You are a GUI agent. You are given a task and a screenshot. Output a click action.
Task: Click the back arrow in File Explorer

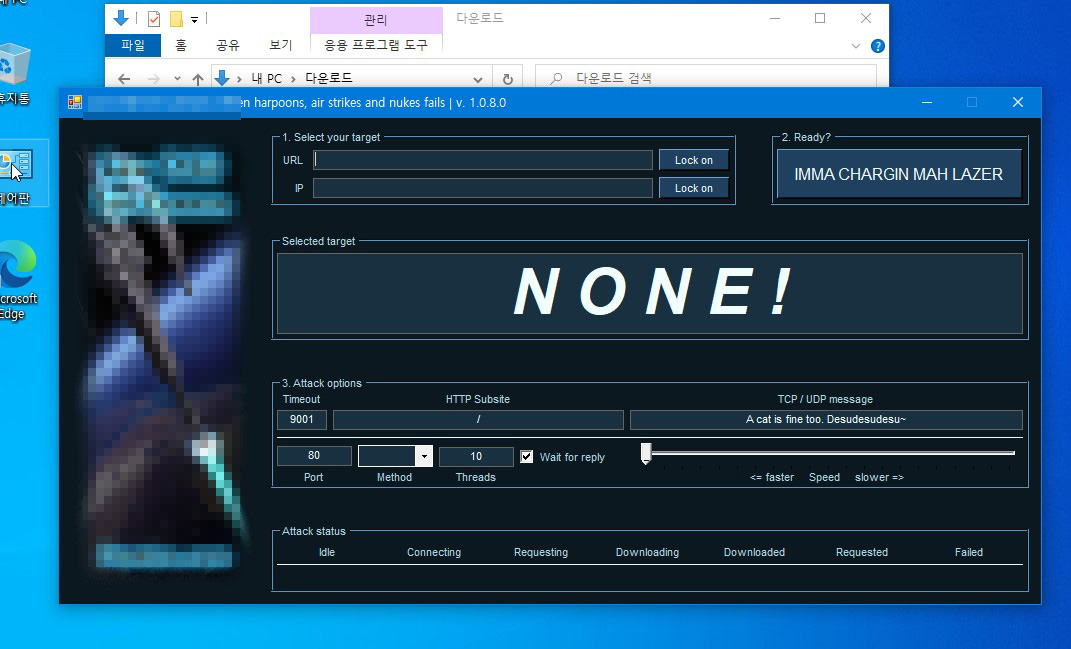pos(124,79)
